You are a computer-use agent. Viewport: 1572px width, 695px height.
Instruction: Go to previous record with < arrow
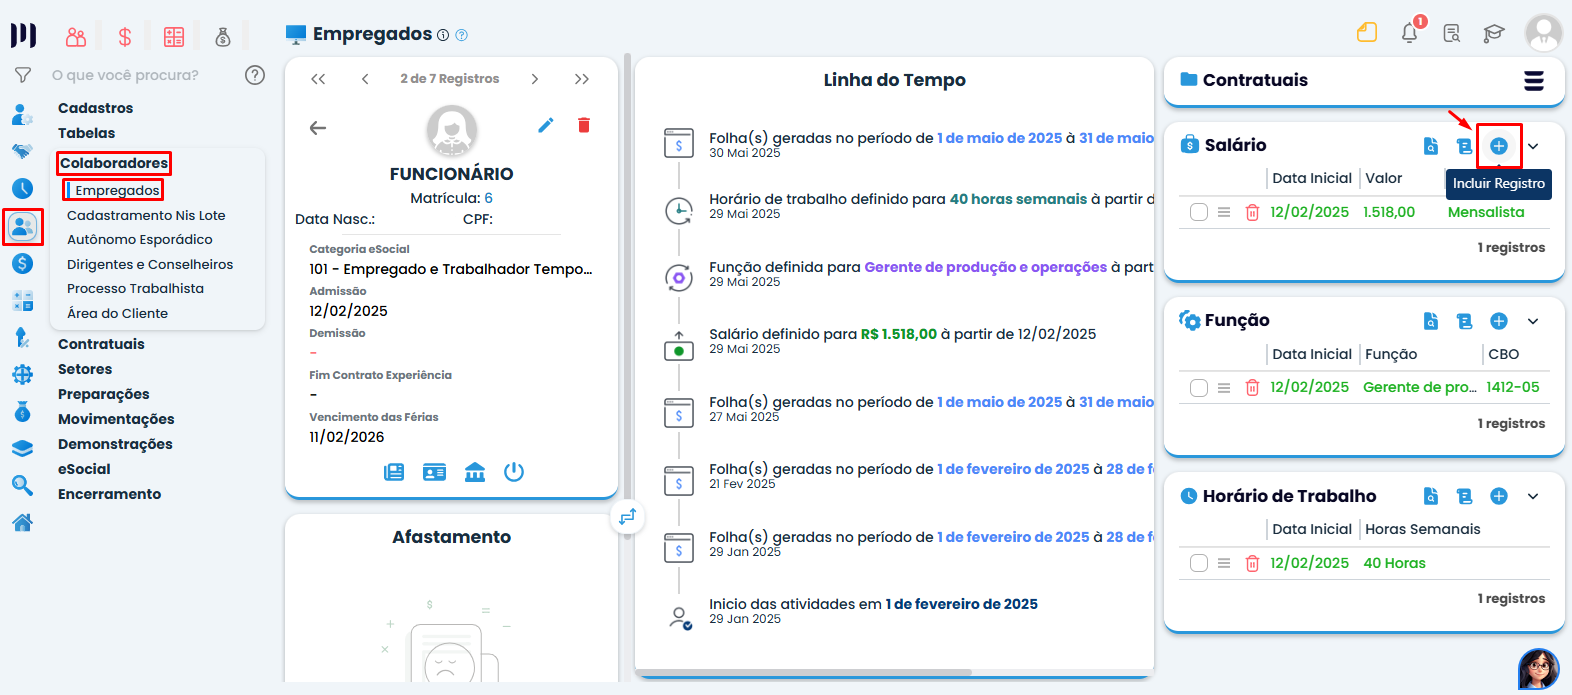click(x=365, y=79)
